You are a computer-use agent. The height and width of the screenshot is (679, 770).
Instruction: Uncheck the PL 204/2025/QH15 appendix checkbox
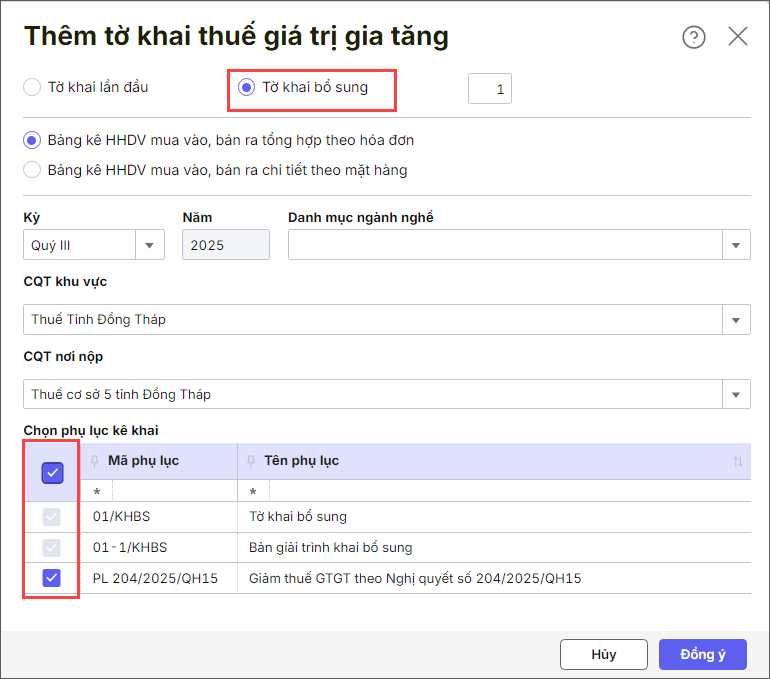point(52,578)
